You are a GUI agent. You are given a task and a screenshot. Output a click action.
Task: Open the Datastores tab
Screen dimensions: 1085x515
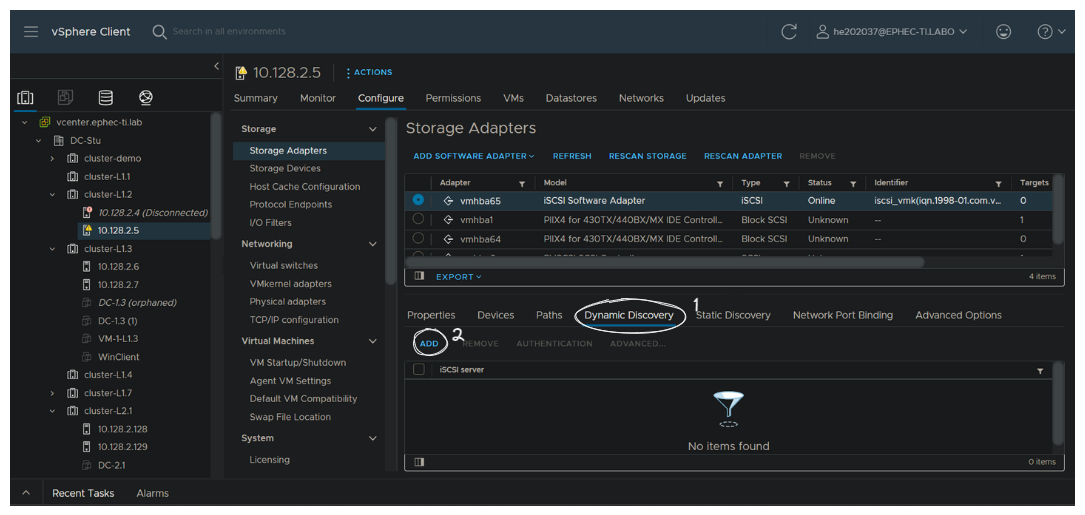(571, 98)
